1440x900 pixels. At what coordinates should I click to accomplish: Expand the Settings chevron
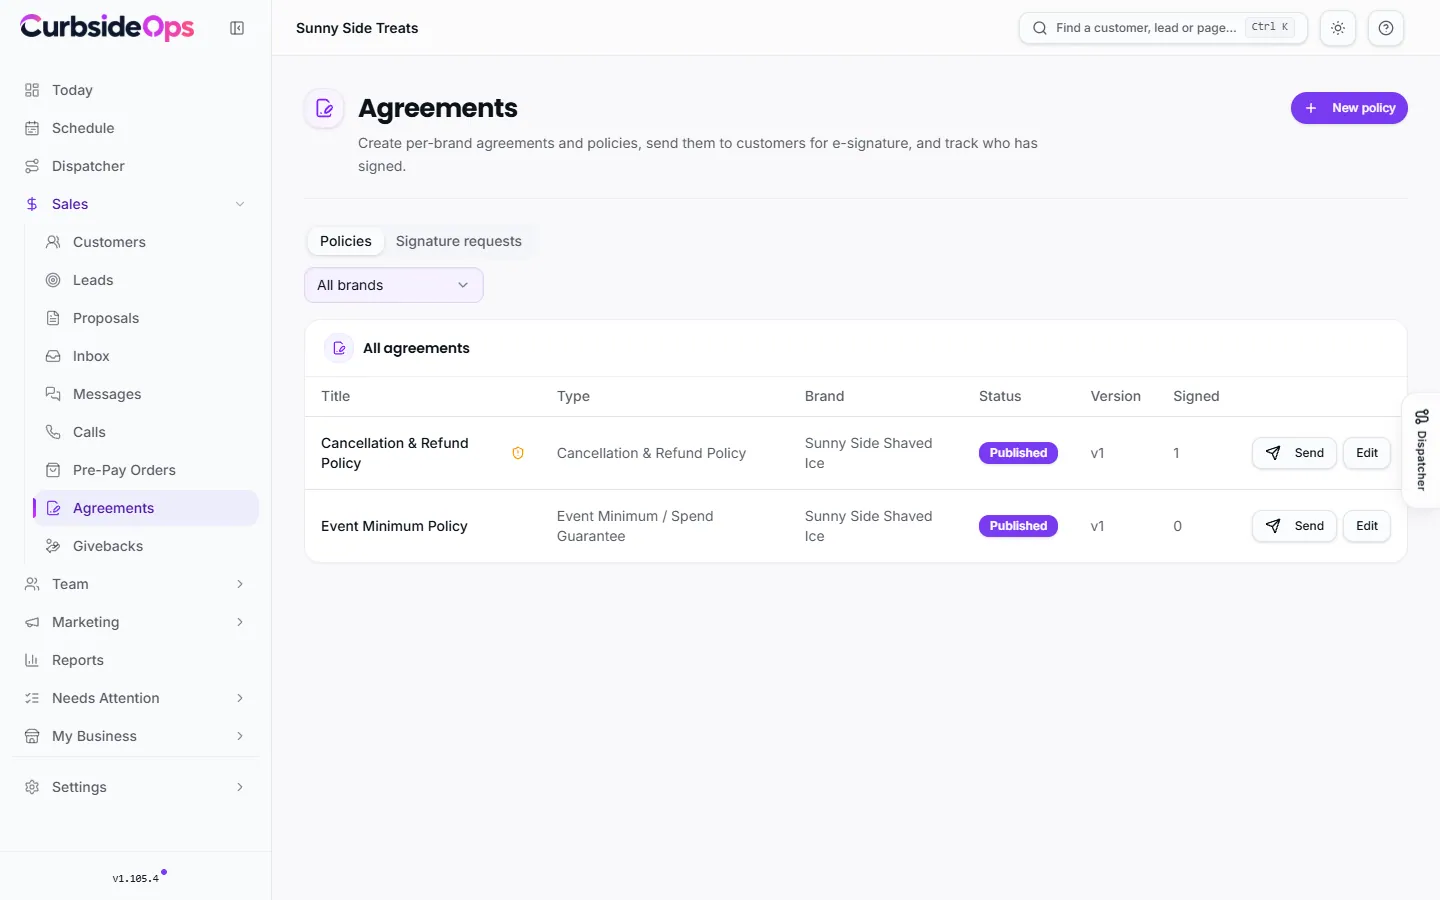coord(240,787)
